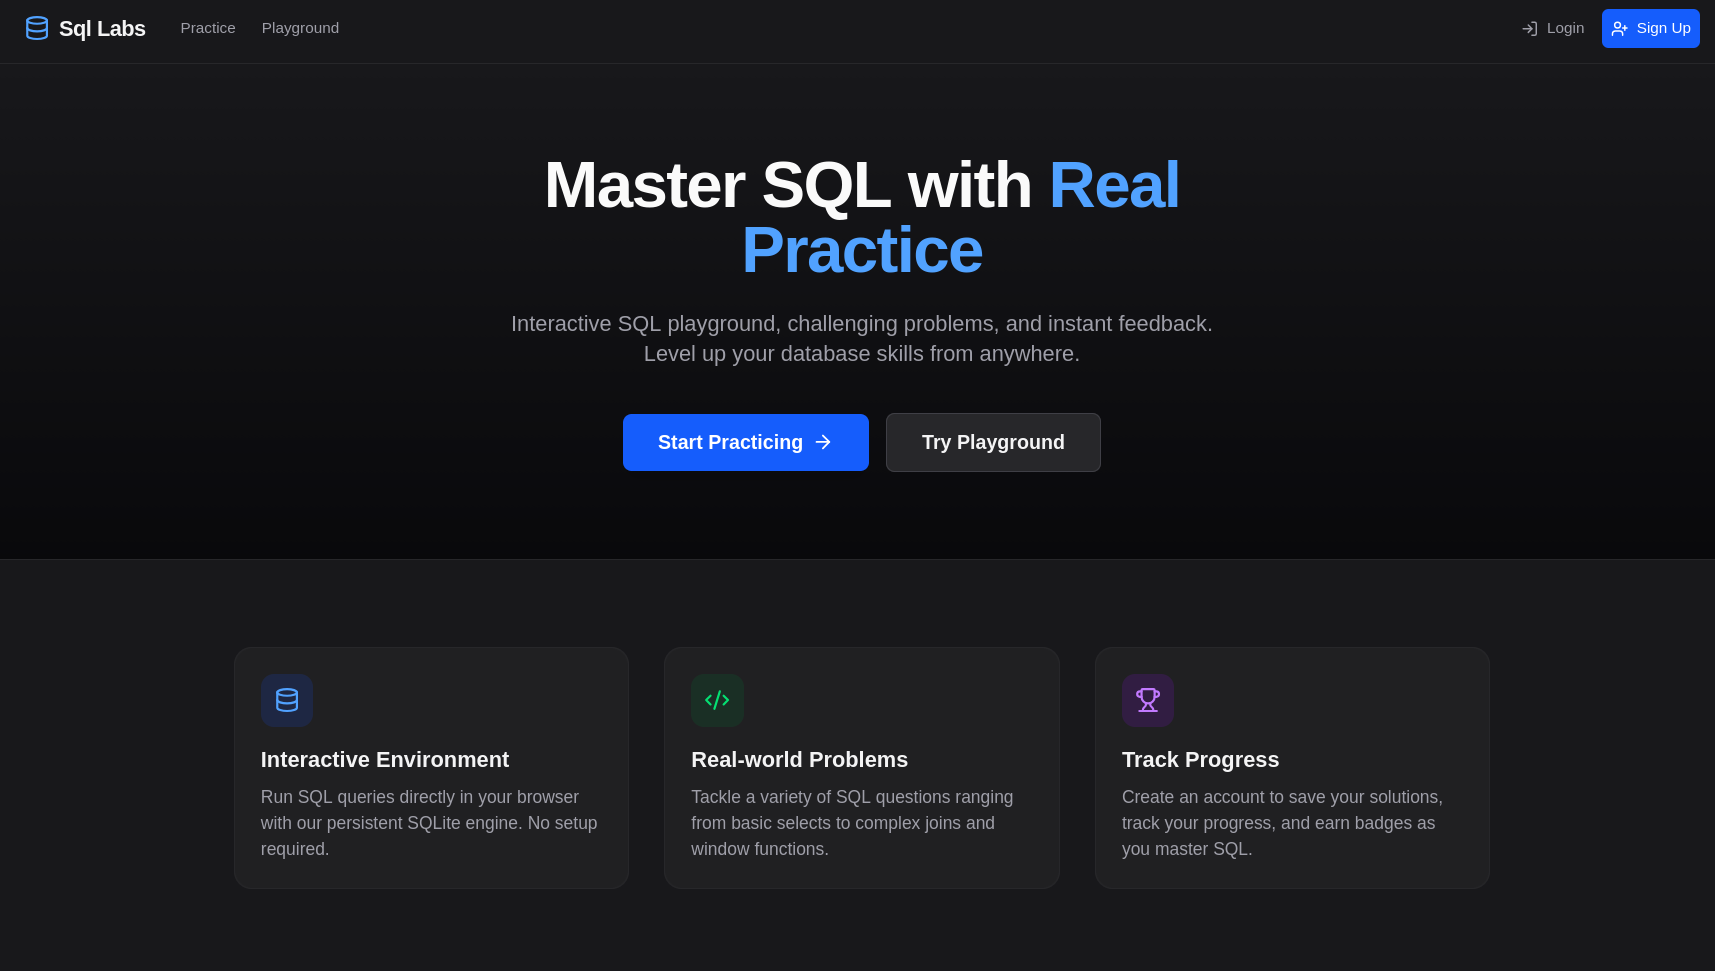Click the login arrow icon in the navbar
This screenshot has height=971, width=1715.
(x=1529, y=28)
